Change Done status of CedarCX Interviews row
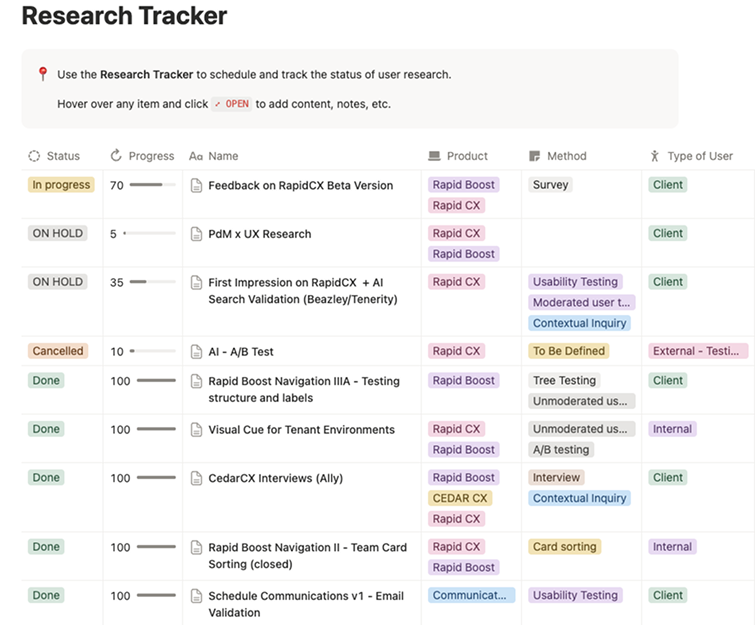755x625 pixels. (46, 478)
